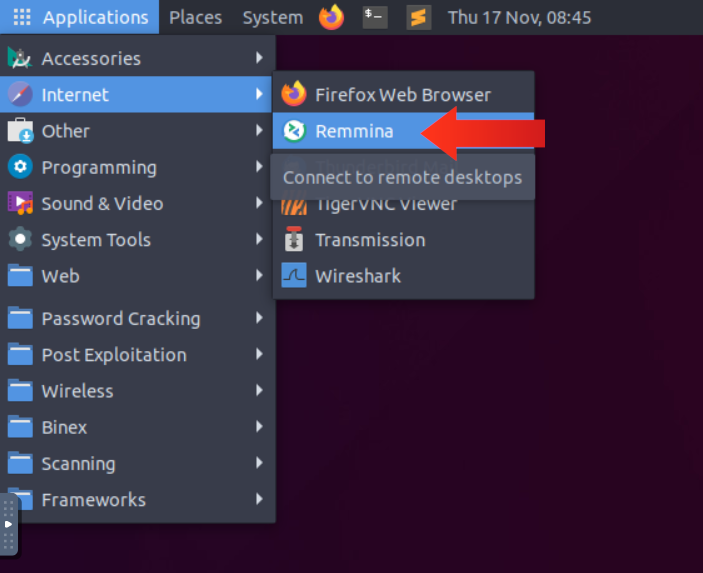The image size is (703, 573).
Task: Open the System menu
Action: click(272, 17)
